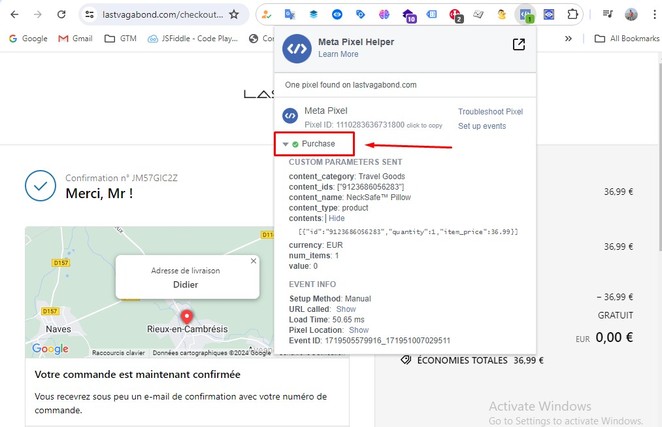Click the Troubleshoot Pixel link
This screenshot has height=427, width=662.
(490, 112)
